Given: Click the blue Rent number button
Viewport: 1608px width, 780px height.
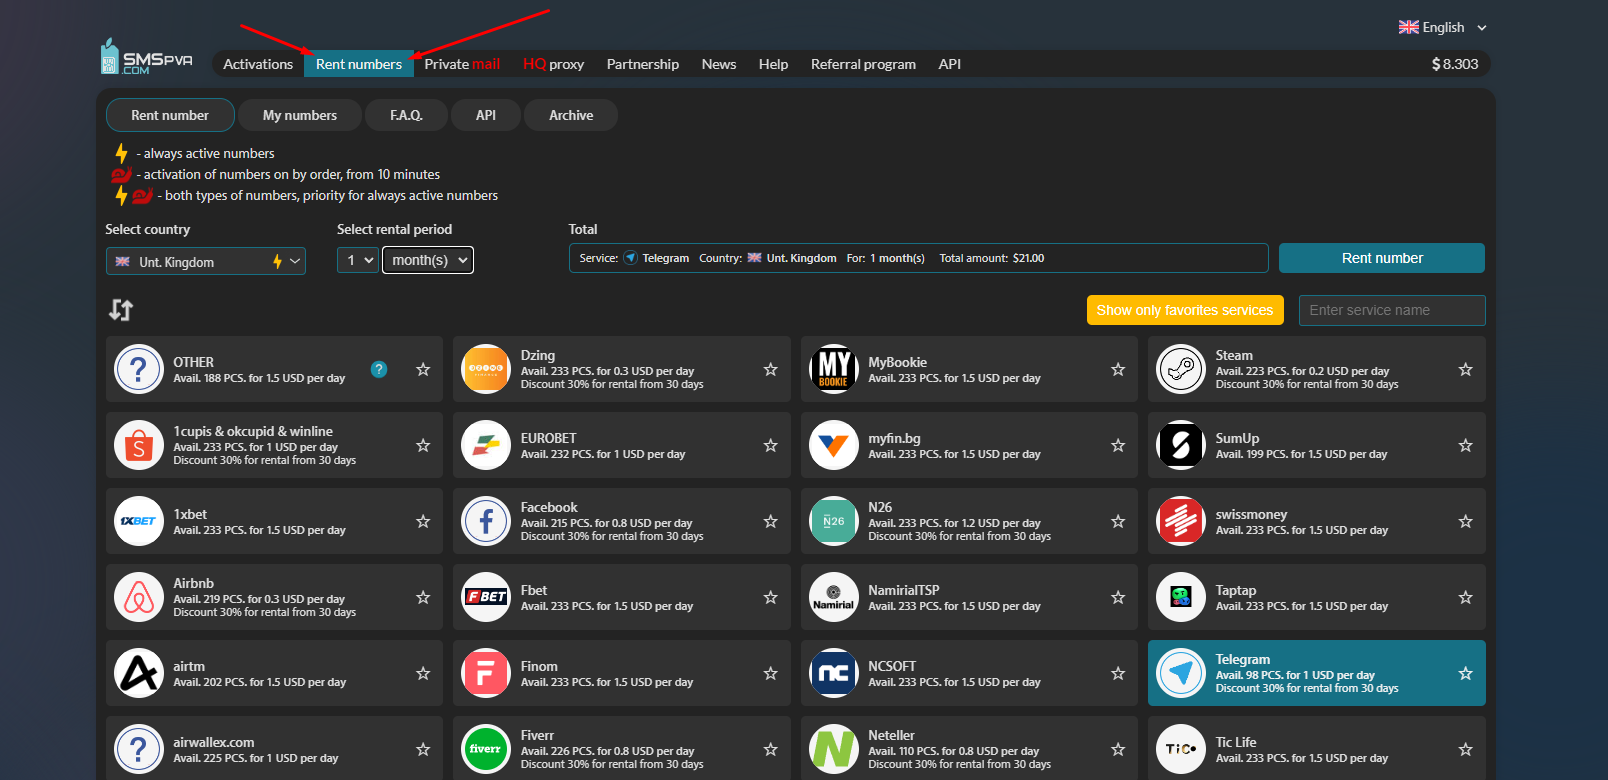Looking at the screenshot, I should point(1382,258).
